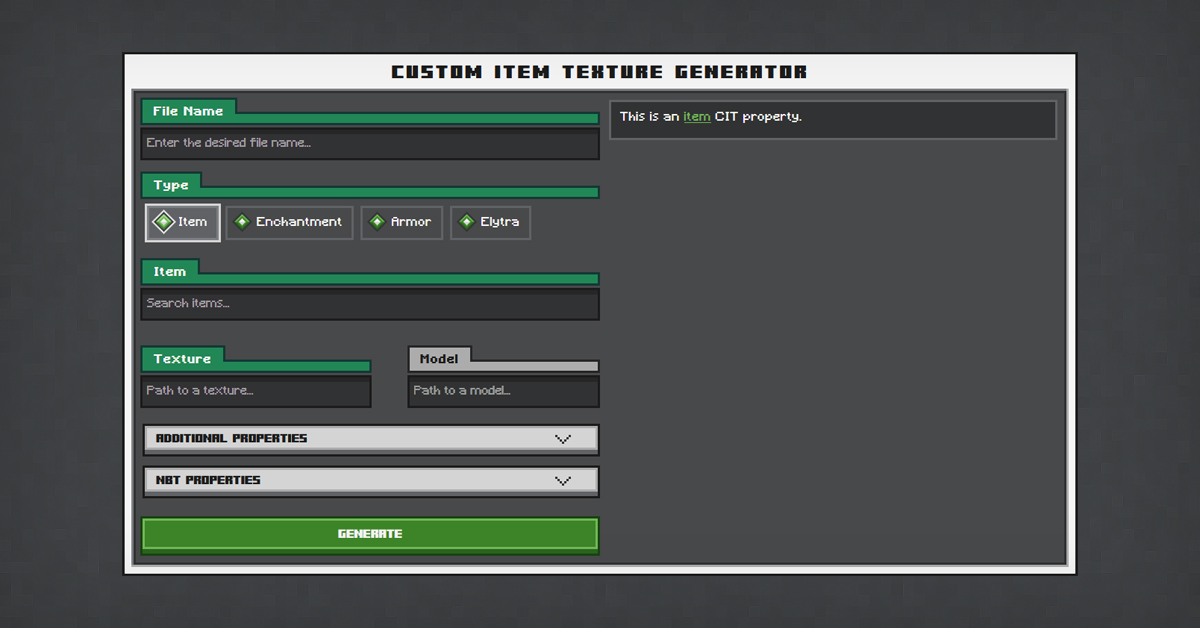This screenshot has height=628, width=1200.
Task: Click the diamond icon beside Enchantment
Action: point(242,222)
